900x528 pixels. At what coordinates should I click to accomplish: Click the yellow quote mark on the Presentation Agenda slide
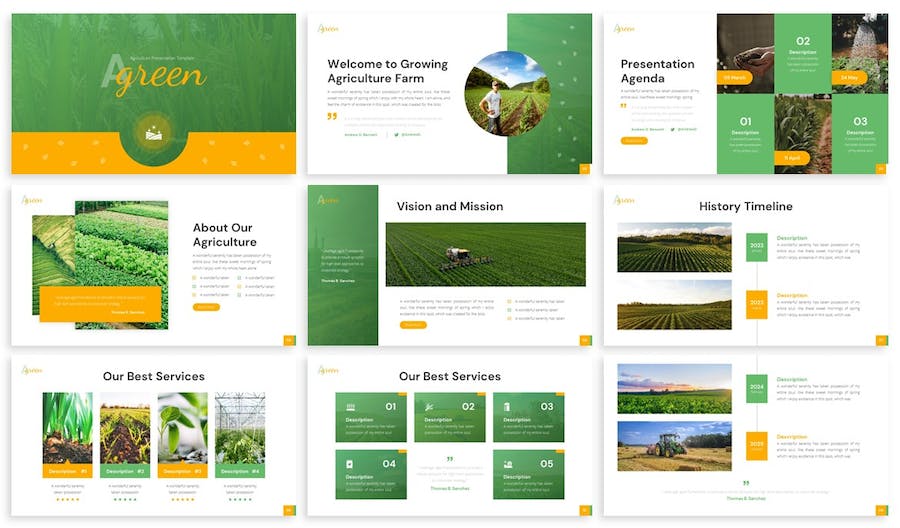(x=623, y=106)
